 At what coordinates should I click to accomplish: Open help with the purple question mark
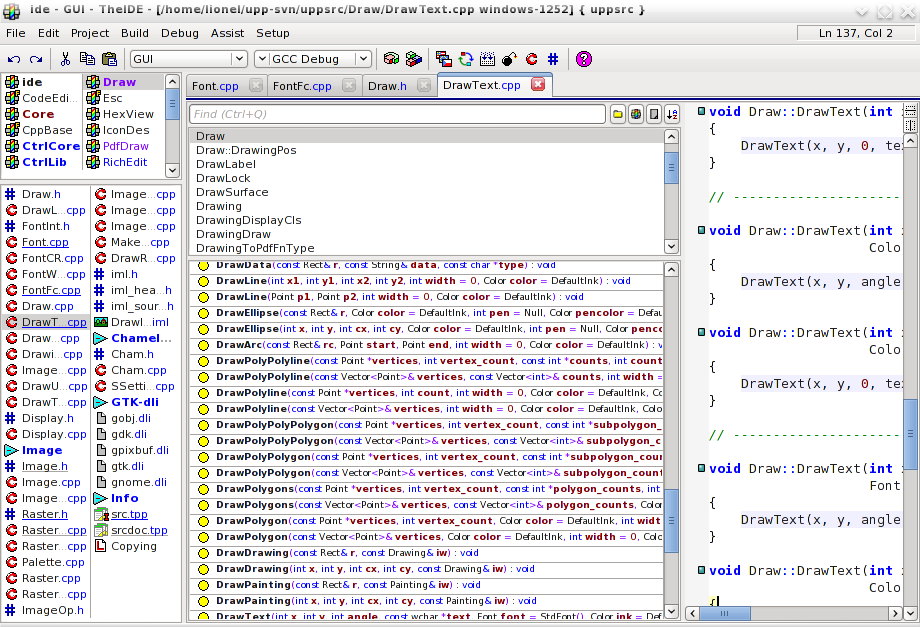click(x=584, y=59)
